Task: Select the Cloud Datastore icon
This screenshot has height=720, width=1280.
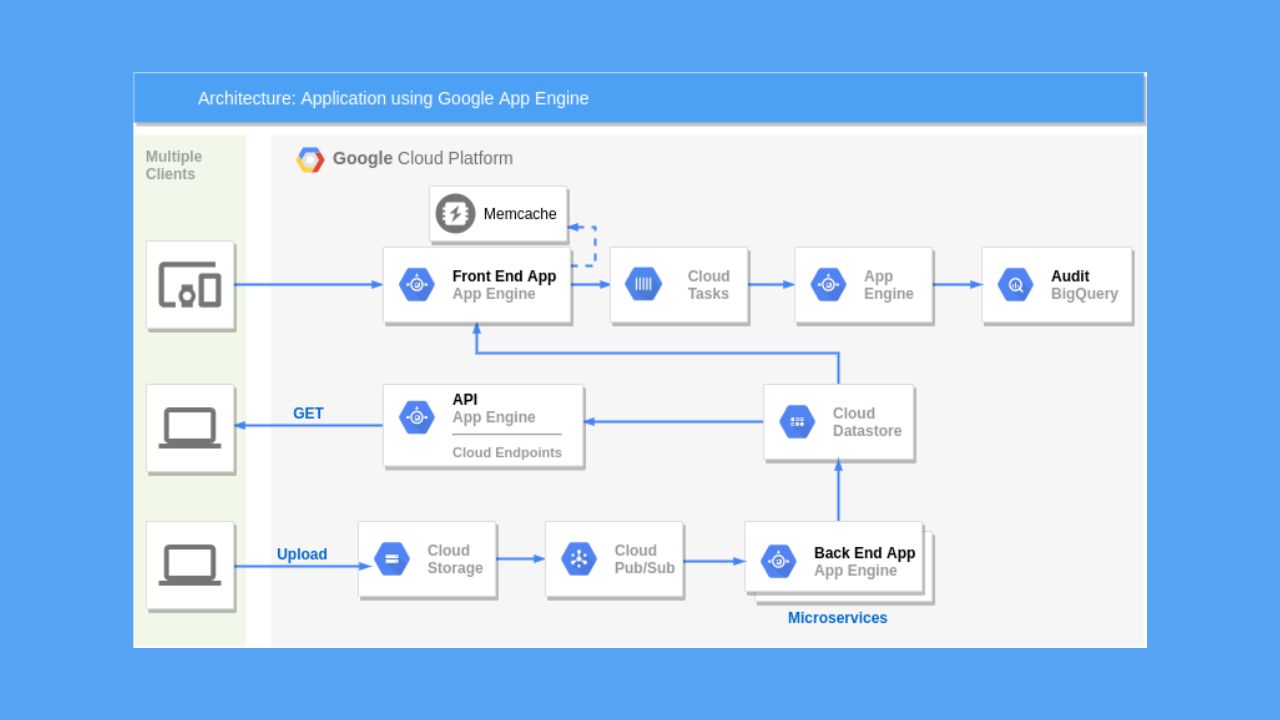Action: click(797, 421)
